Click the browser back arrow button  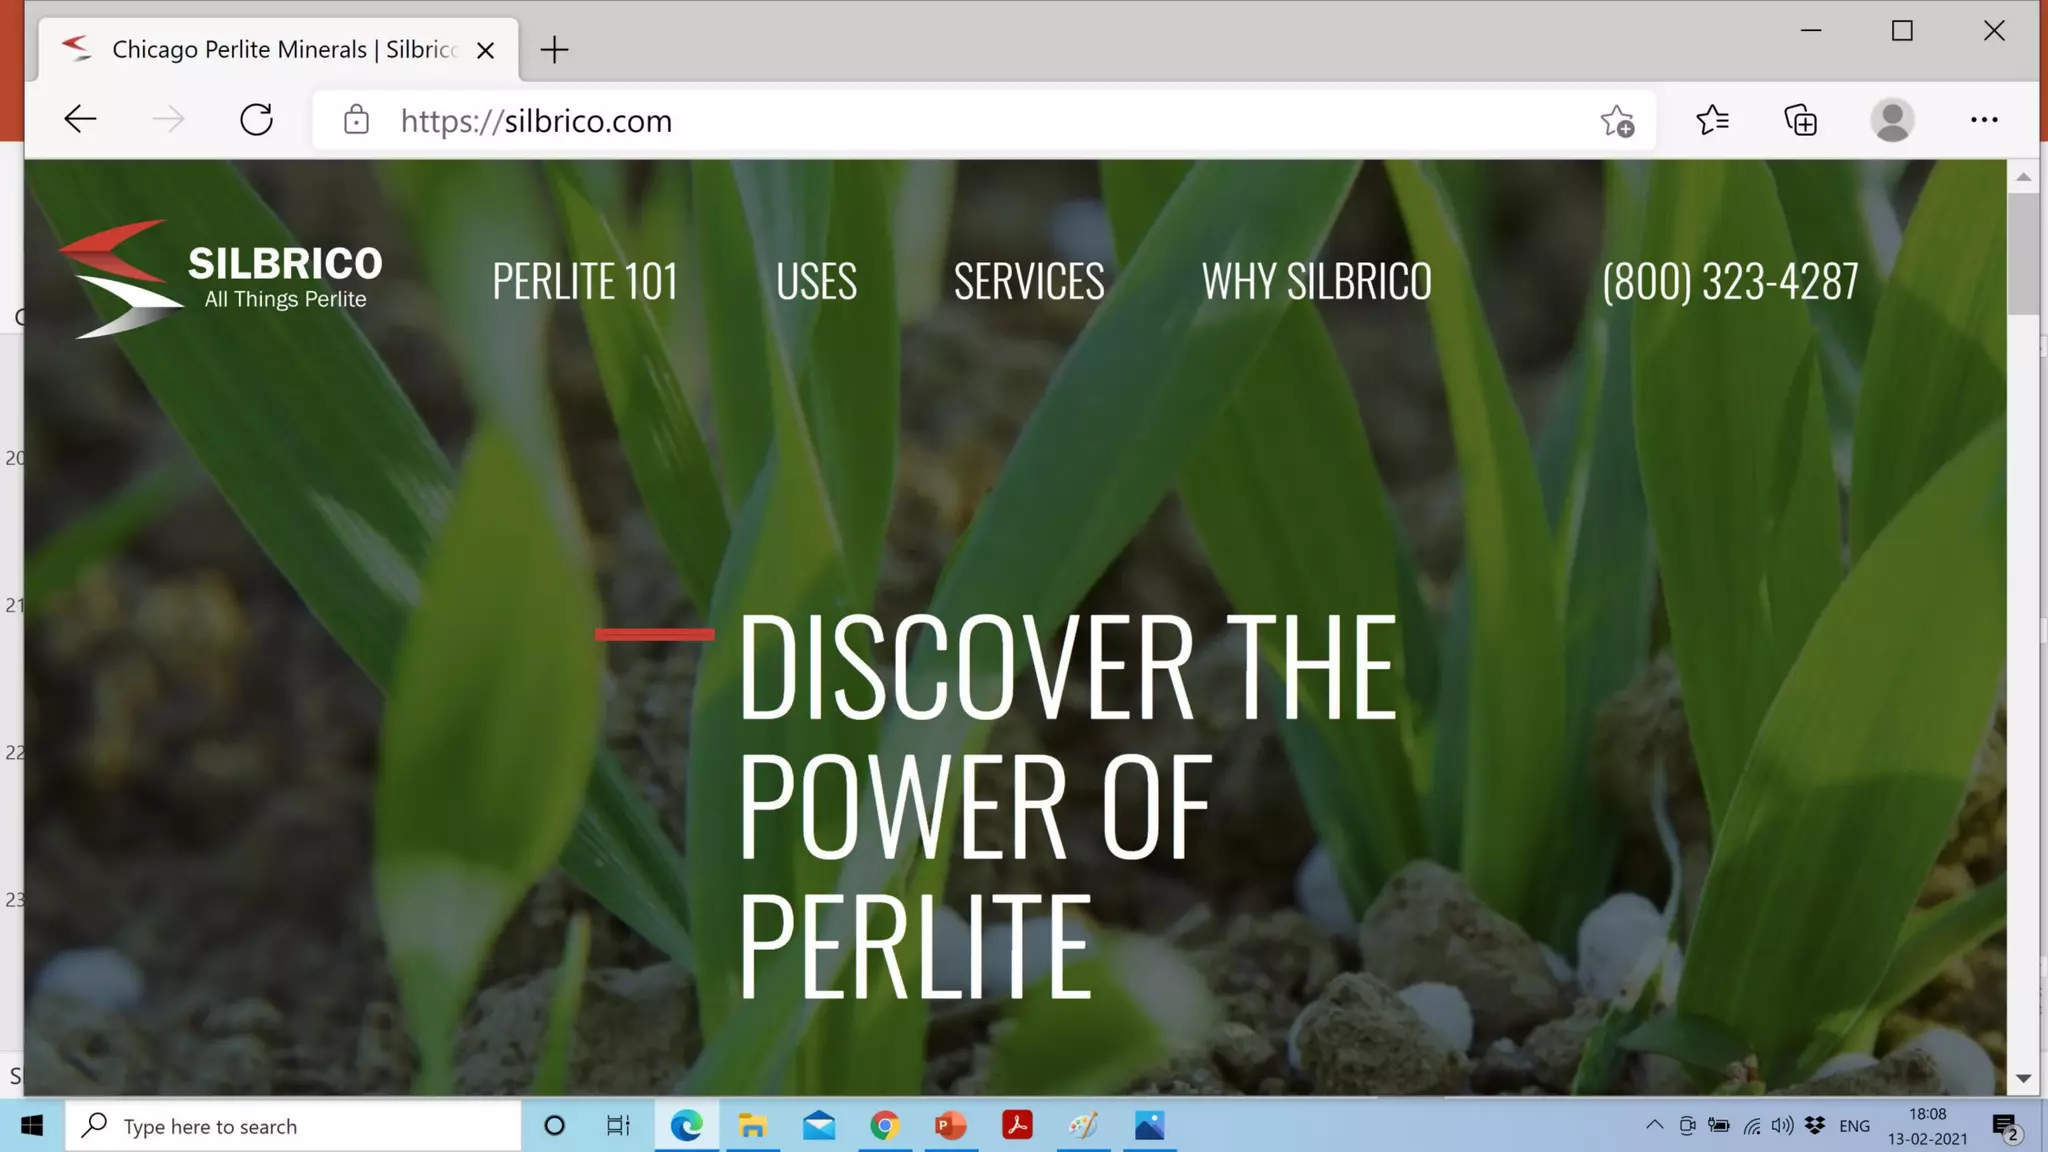click(x=80, y=120)
